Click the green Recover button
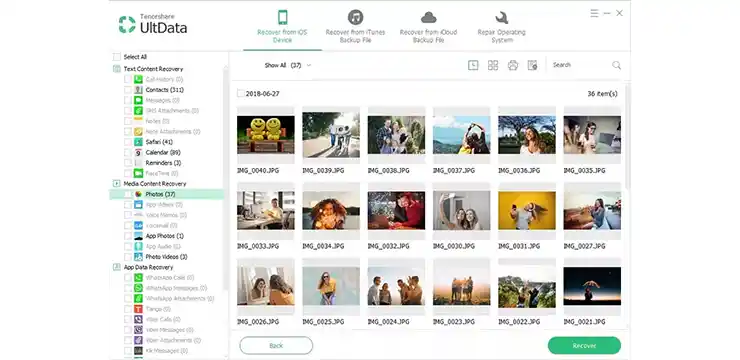This screenshot has width=740, height=360. pyautogui.click(x=584, y=345)
